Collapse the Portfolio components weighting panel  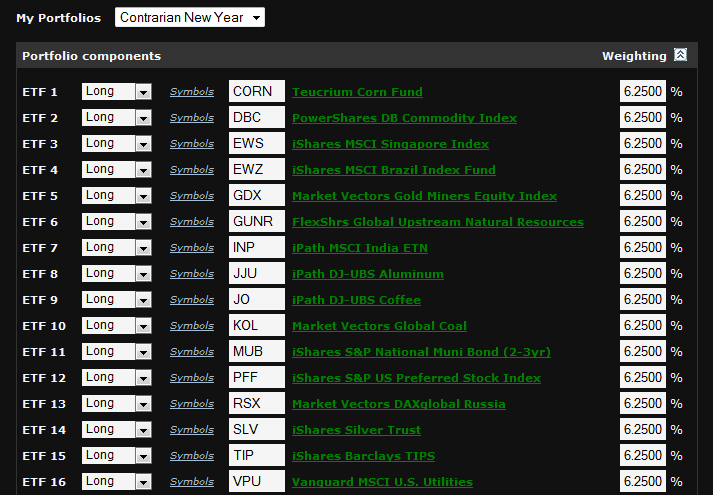click(x=681, y=56)
